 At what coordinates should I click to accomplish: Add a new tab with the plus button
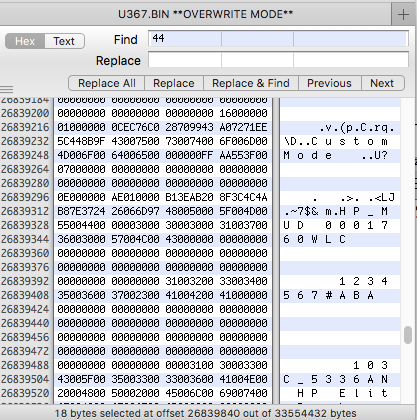click(x=404, y=14)
